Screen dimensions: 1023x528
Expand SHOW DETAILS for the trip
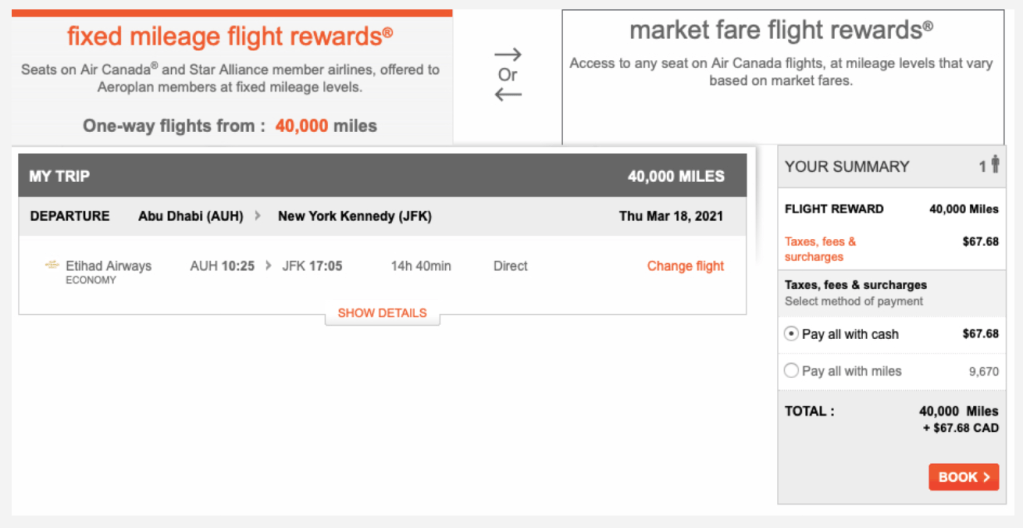click(x=382, y=313)
